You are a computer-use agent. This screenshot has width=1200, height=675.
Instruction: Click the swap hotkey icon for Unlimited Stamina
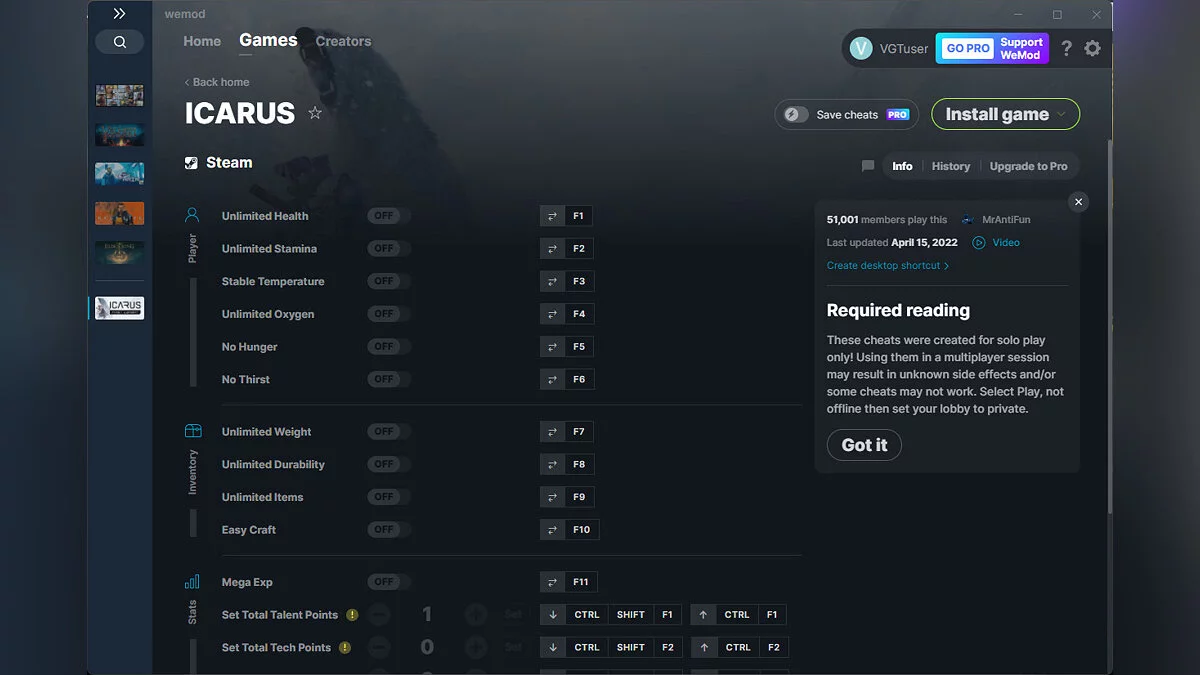552,248
